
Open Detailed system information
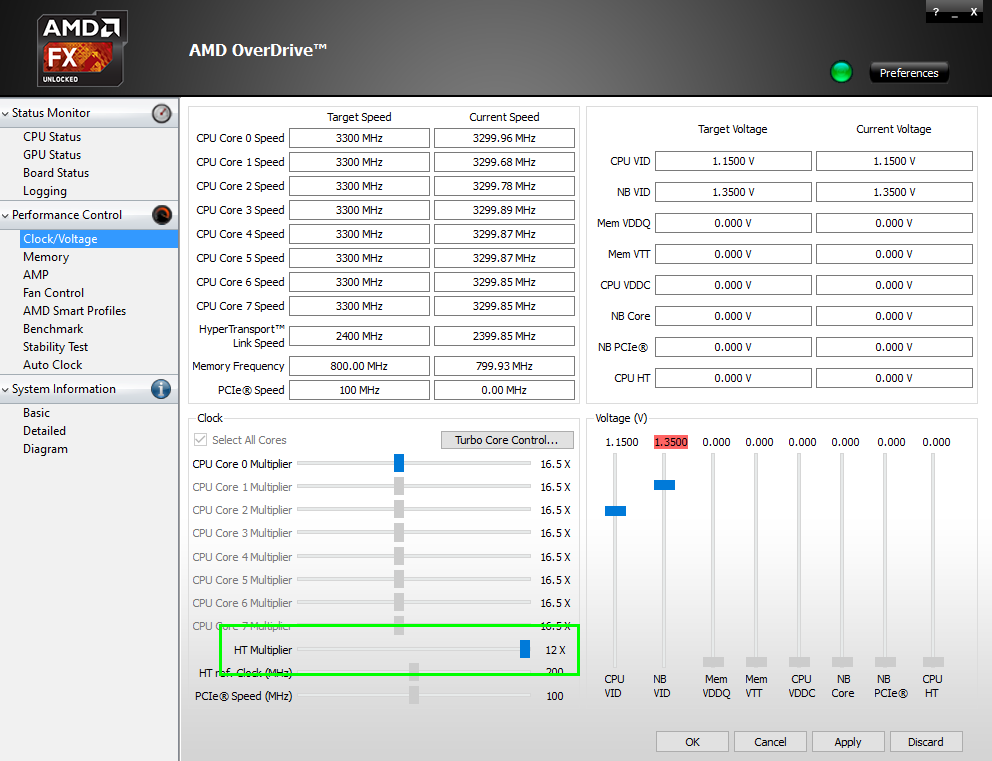(x=44, y=431)
